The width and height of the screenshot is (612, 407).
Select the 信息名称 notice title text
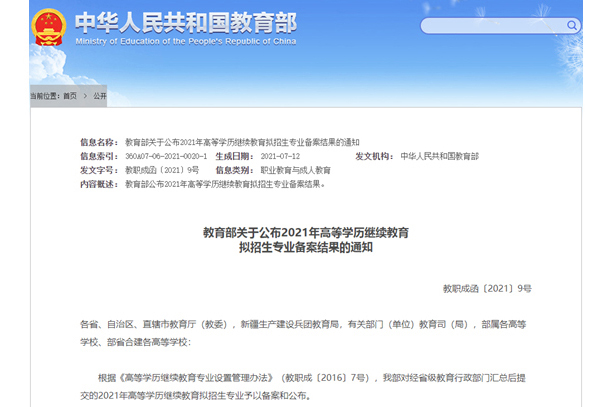click(242, 142)
